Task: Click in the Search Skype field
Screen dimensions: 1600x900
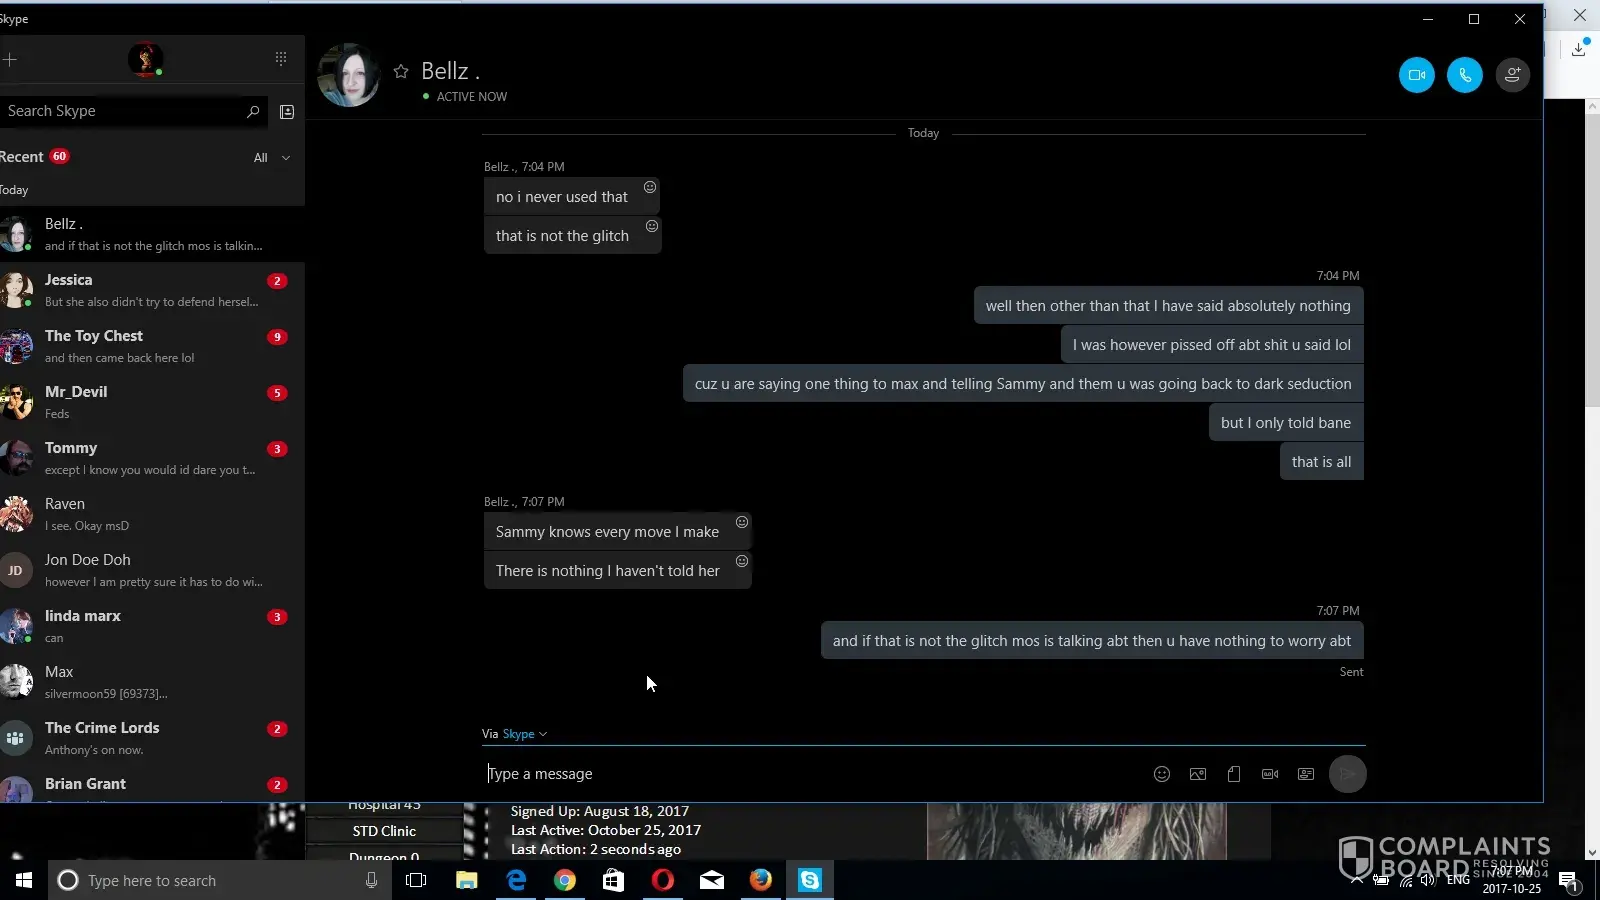Action: click(x=120, y=111)
